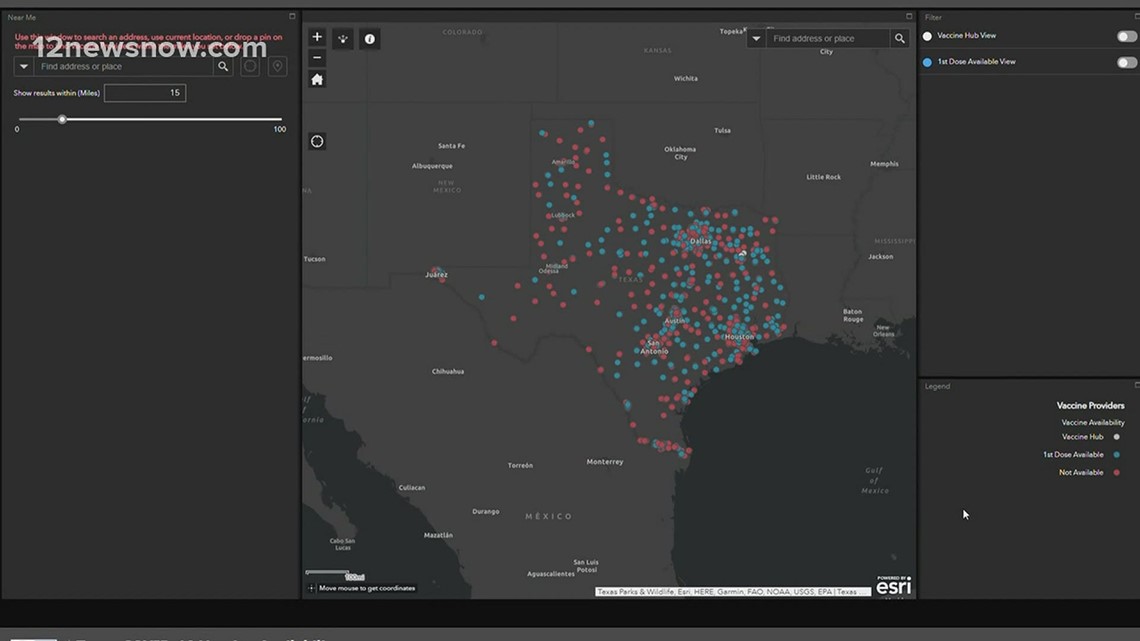Click the Oklahoma City map label
The width and height of the screenshot is (1140, 641).
pos(680,153)
